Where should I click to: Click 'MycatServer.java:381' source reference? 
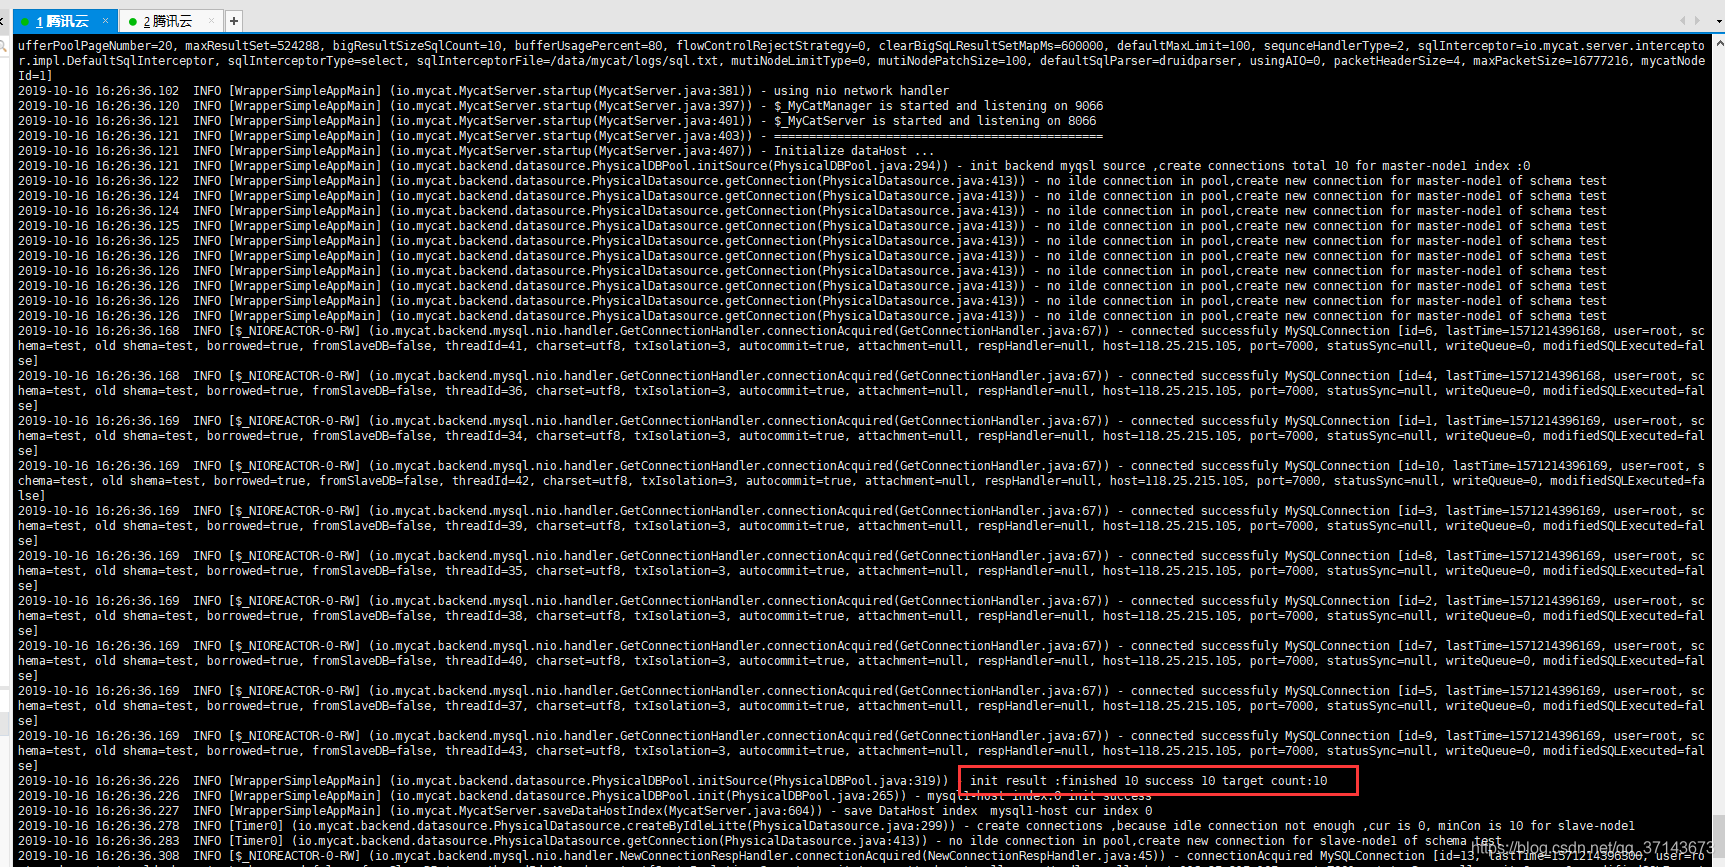(x=670, y=91)
